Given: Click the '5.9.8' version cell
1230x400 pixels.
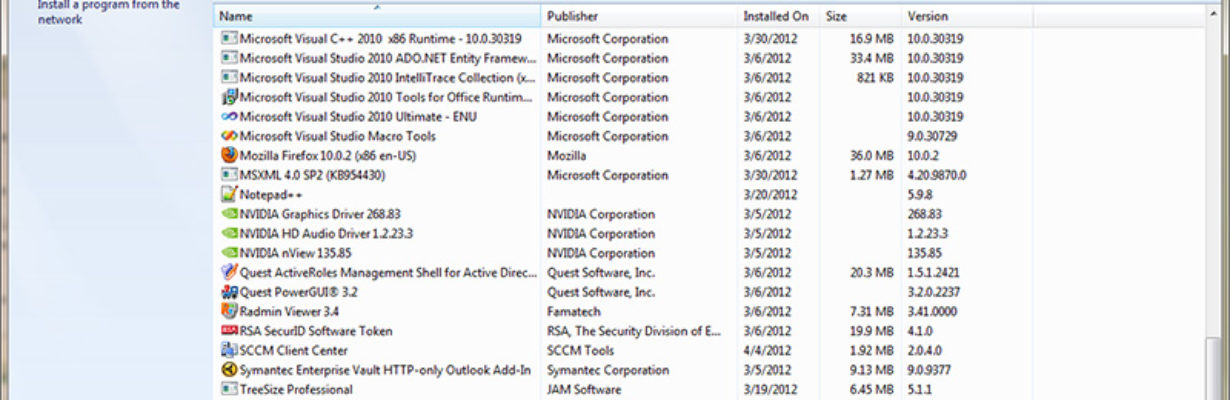Looking at the screenshot, I should click(921, 195).
